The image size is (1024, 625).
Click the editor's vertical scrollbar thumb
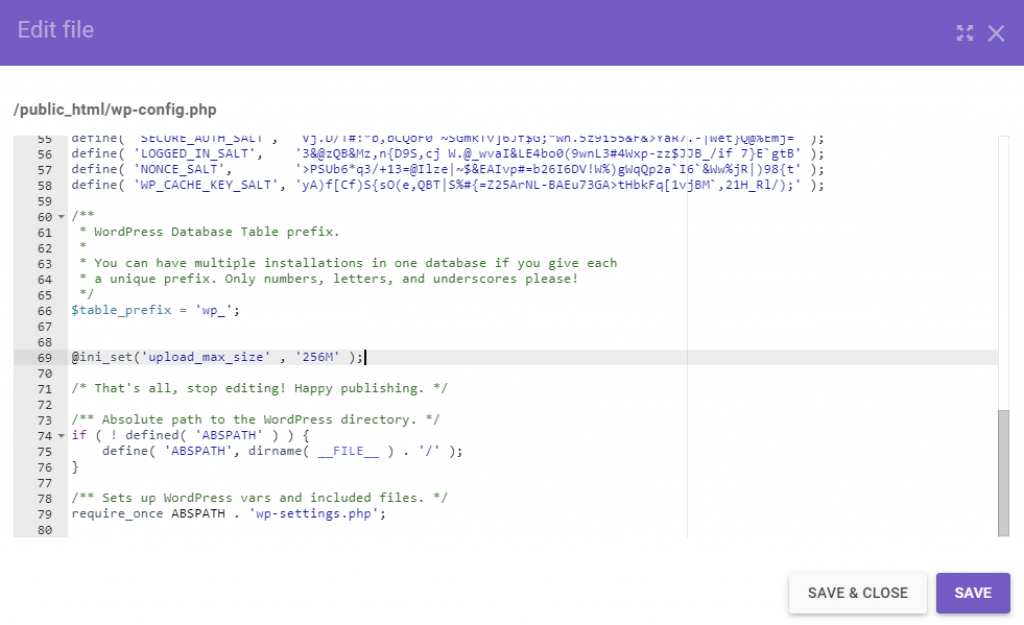point(1003,470)
